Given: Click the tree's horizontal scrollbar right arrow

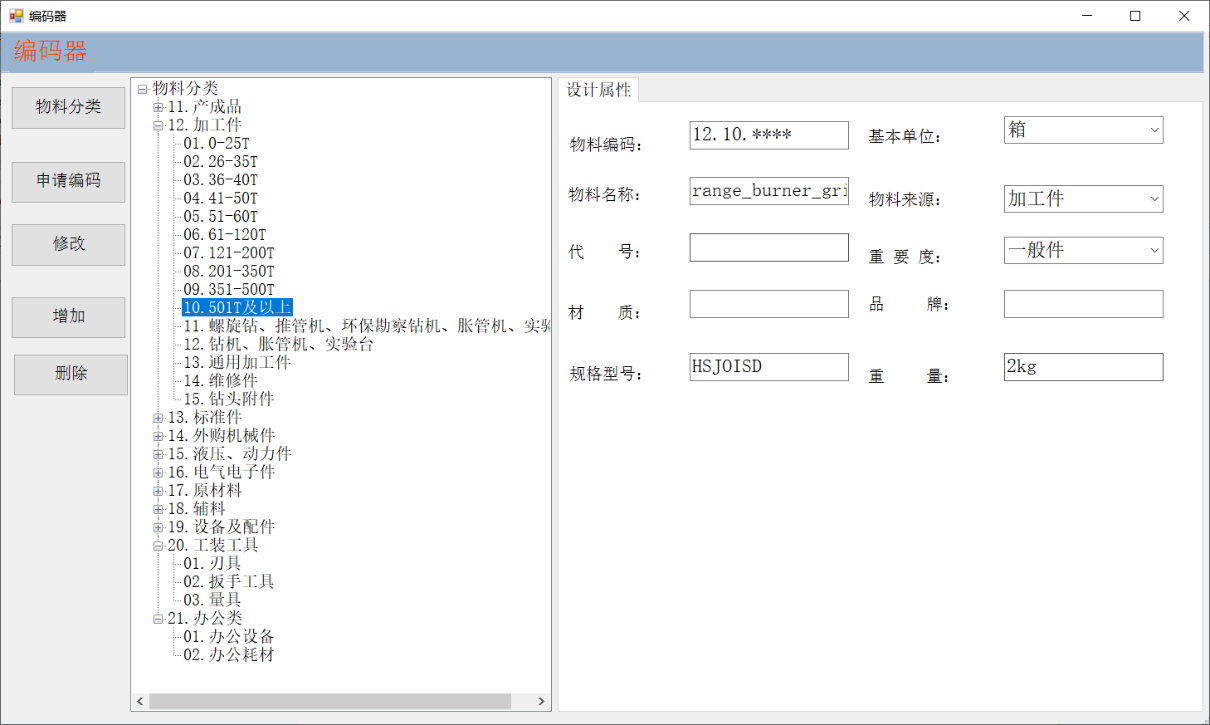Looking at the screenshot, I should point(541,702).
